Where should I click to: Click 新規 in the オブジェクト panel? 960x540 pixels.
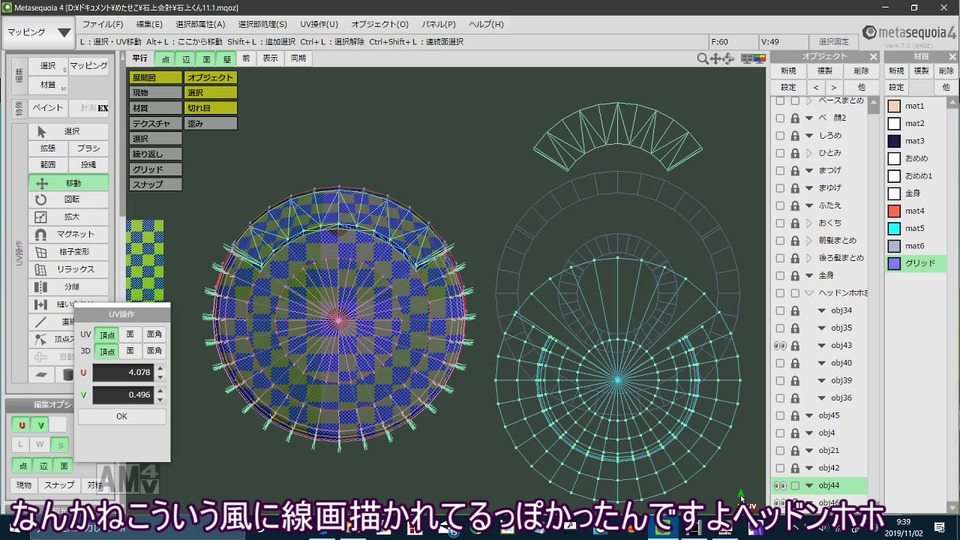tap(788, 71)
